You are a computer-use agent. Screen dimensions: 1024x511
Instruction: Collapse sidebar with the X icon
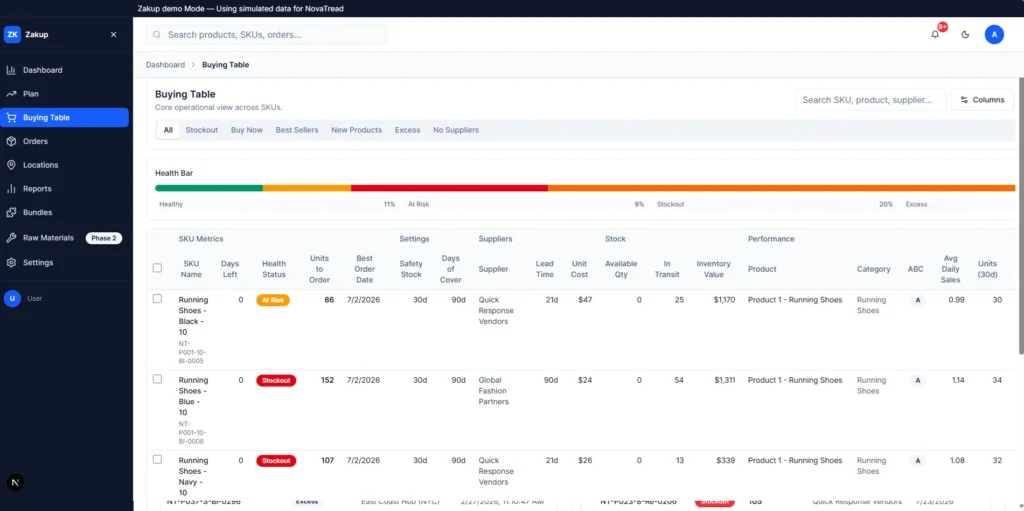114,35
